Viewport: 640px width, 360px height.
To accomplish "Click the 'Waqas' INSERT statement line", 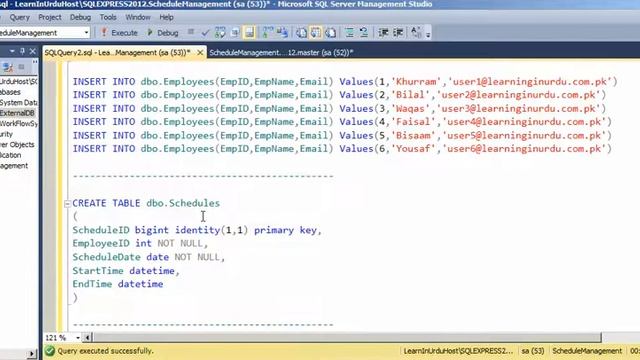I will [340, 109].
